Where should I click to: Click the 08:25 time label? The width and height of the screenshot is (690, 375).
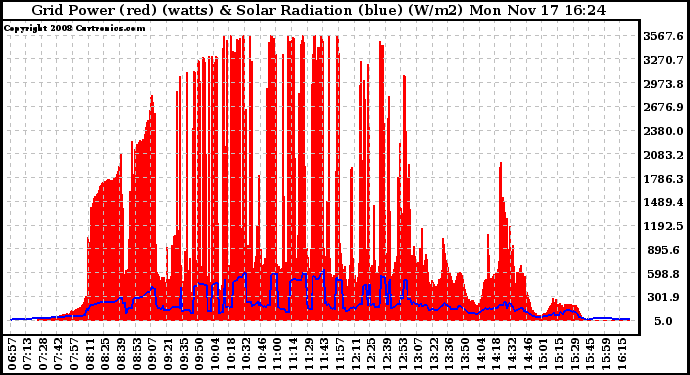click(106, 353)
